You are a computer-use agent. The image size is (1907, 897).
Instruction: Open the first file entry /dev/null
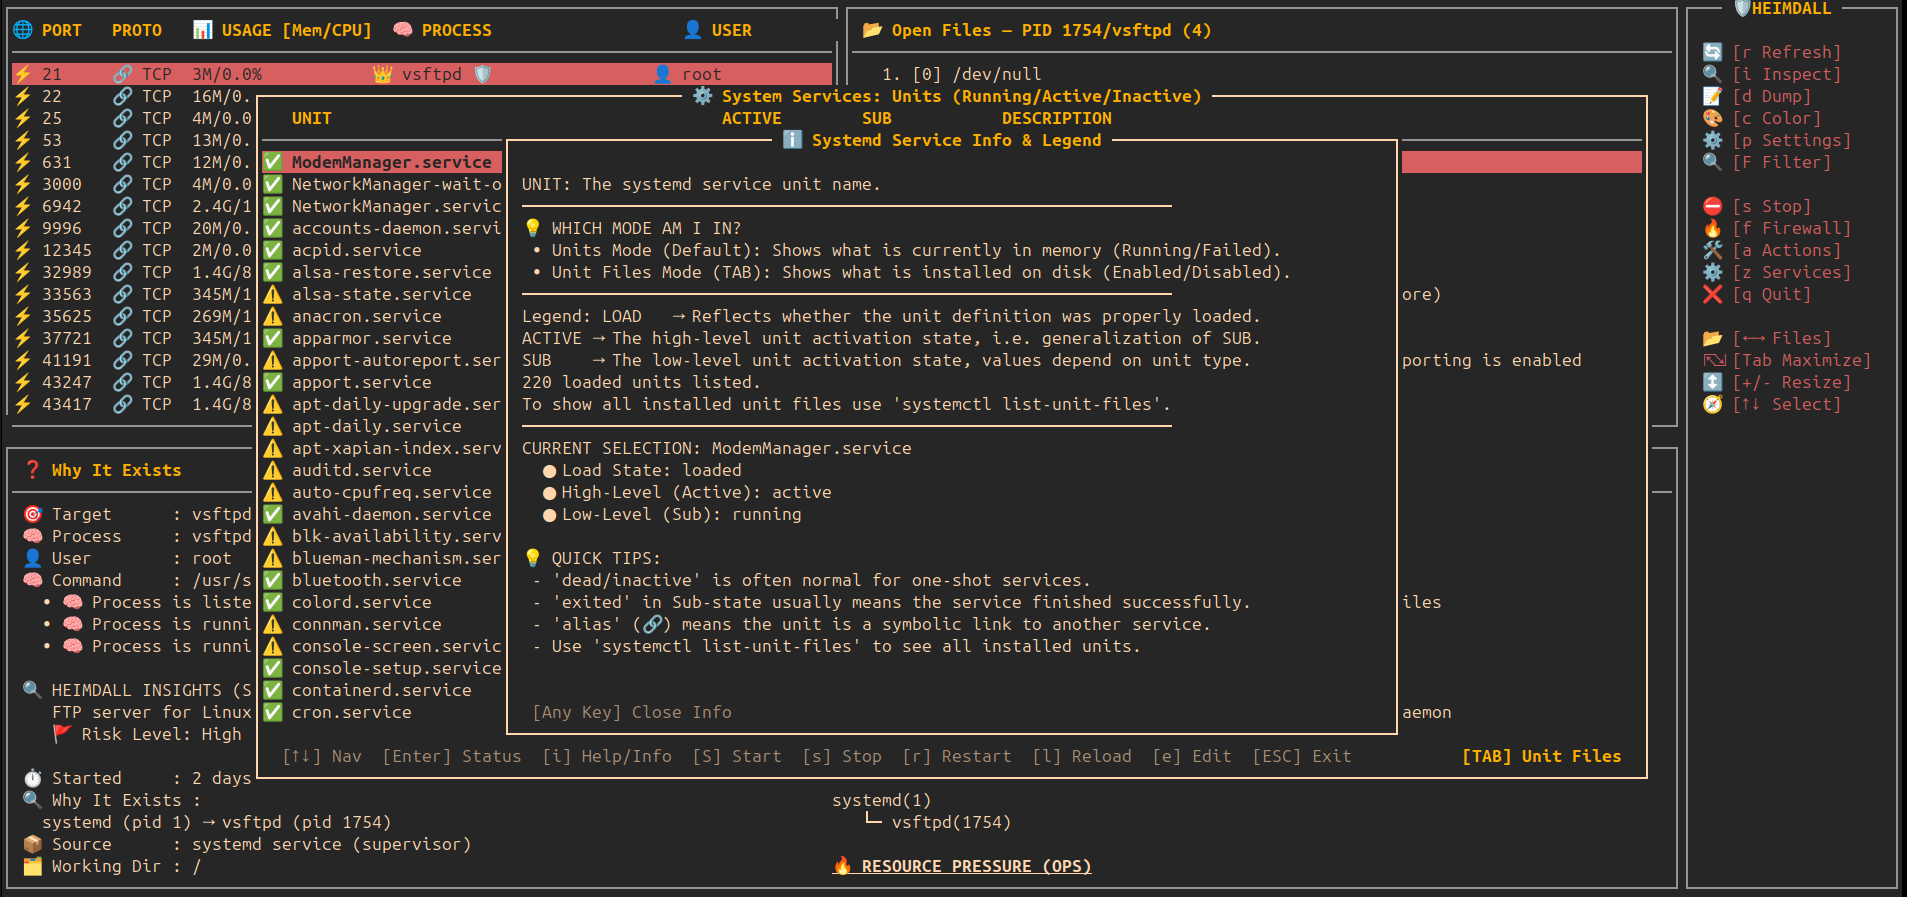coord(996,74)
